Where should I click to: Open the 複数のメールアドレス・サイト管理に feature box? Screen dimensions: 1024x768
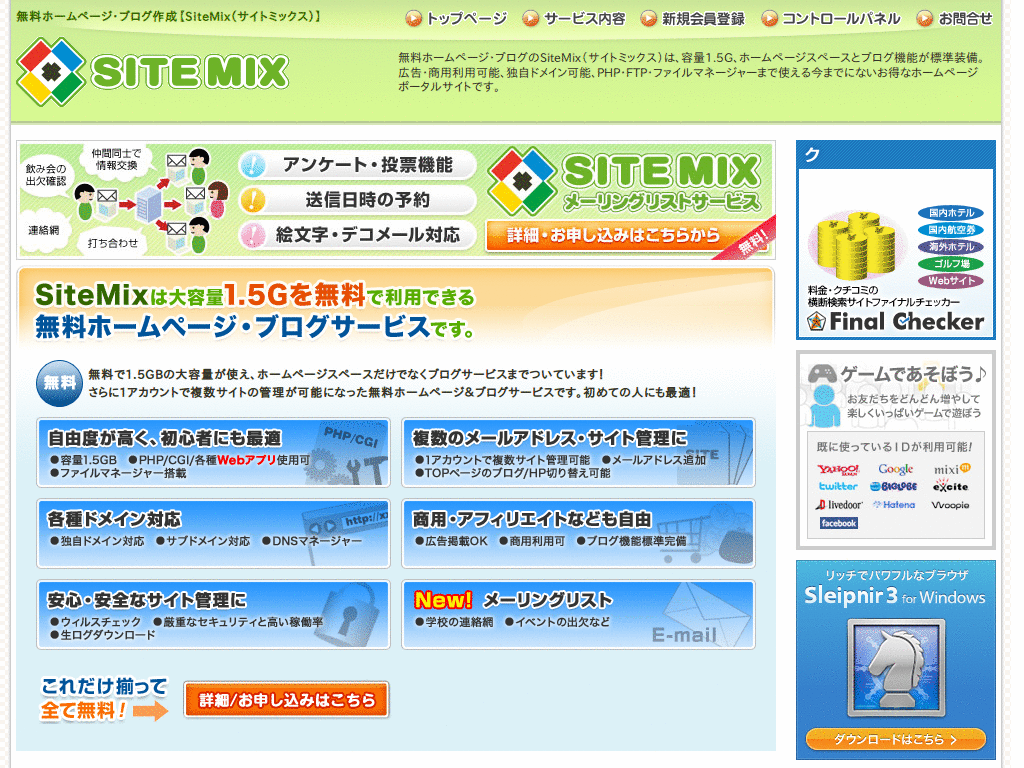click(579, 453)
